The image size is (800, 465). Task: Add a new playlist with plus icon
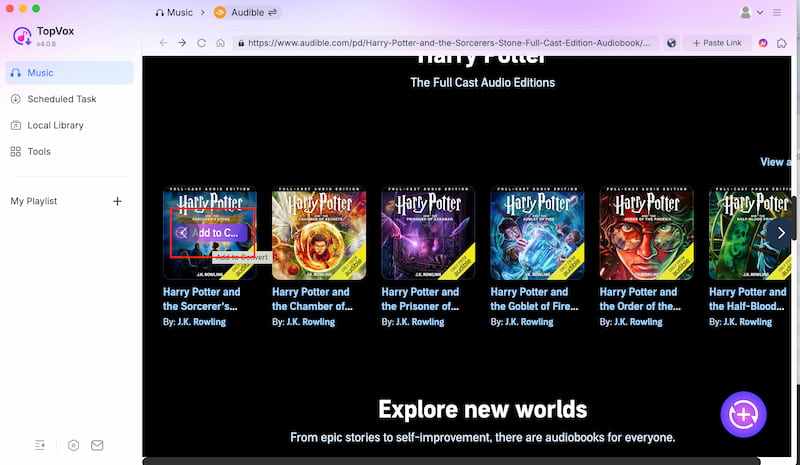point(117,201)
